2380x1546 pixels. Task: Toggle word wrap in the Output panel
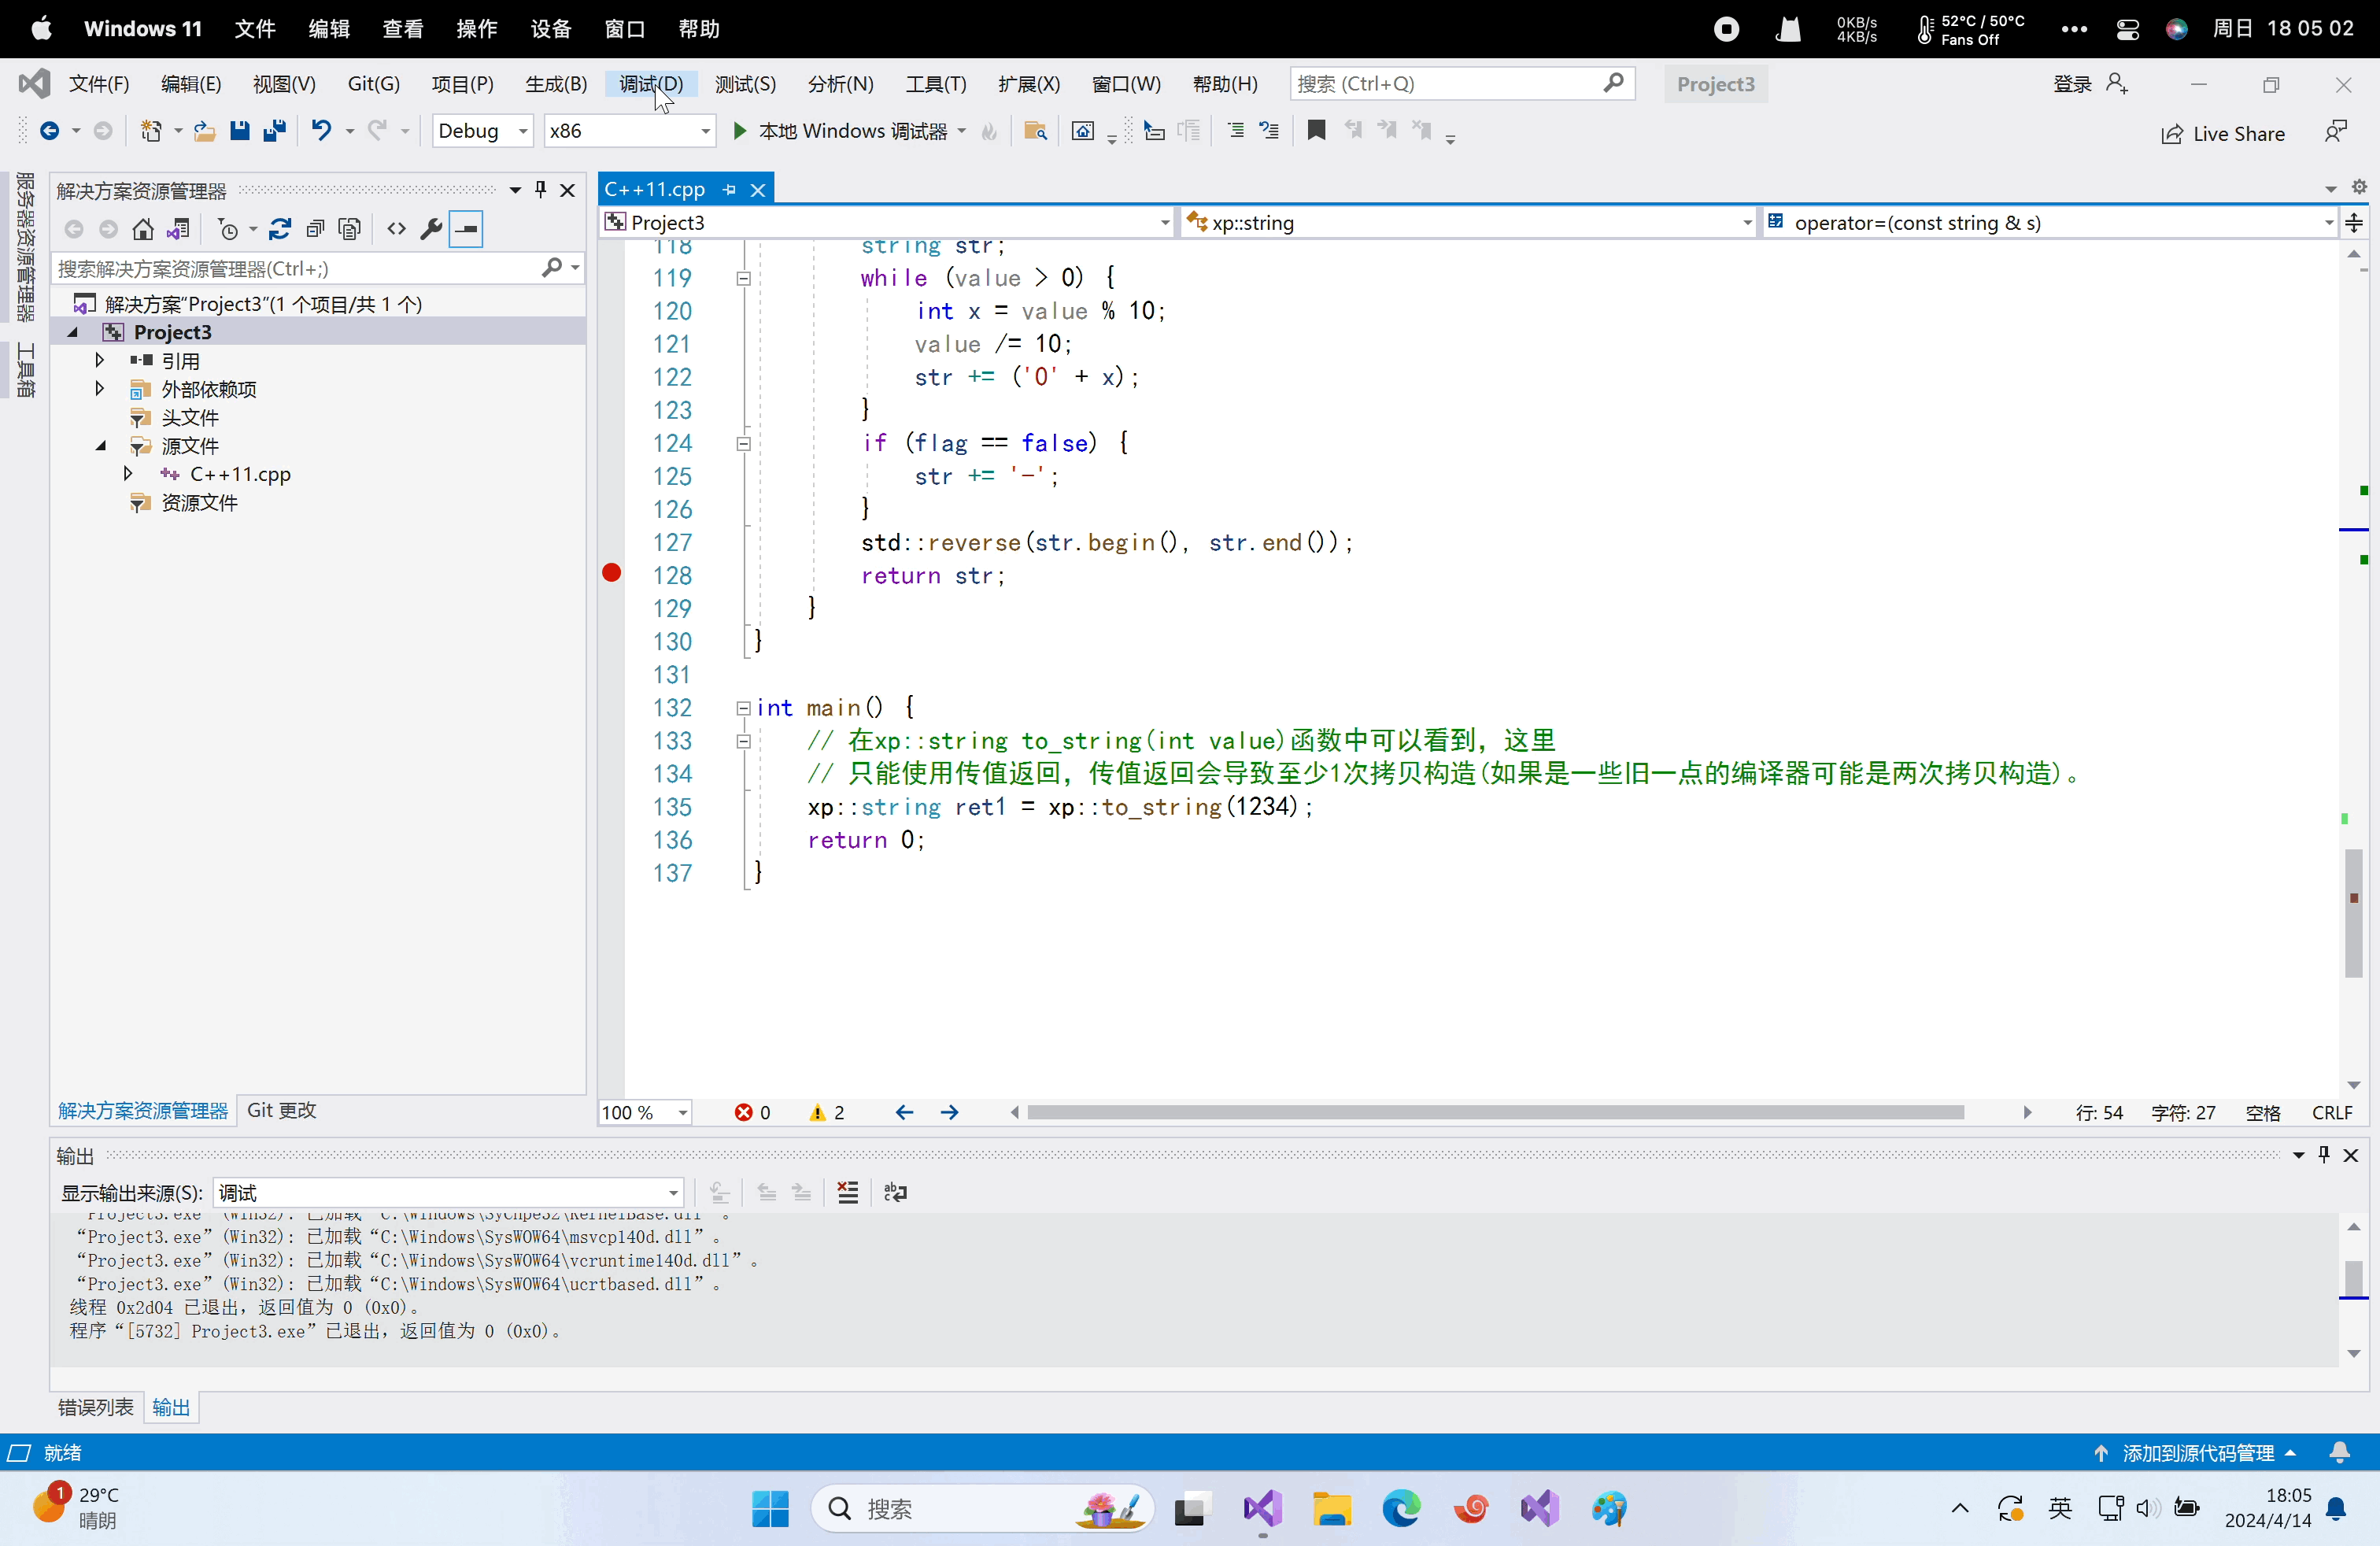(895, 1192)
